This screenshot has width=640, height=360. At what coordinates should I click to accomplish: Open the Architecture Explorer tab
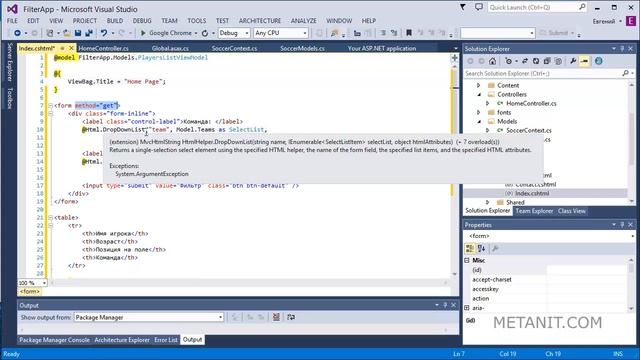coord(122,340)
